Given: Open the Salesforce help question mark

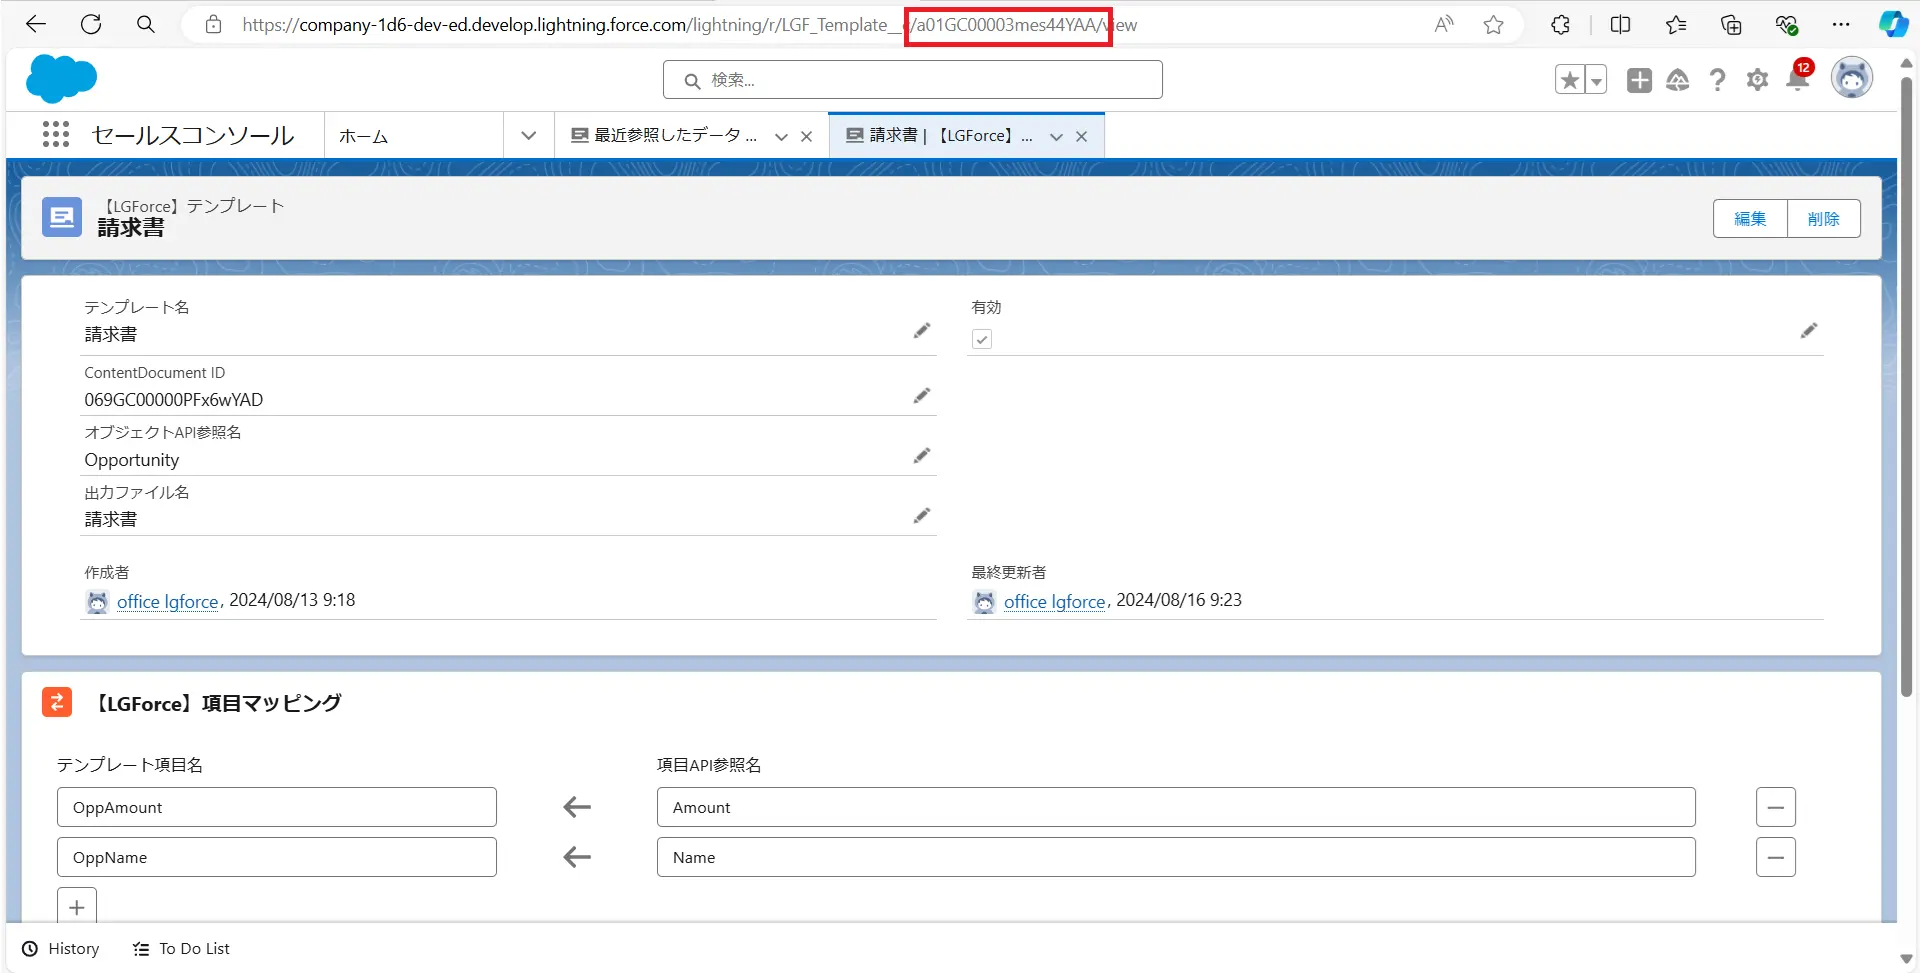Looking at the screenshot, I should (x=1717, y=80).
